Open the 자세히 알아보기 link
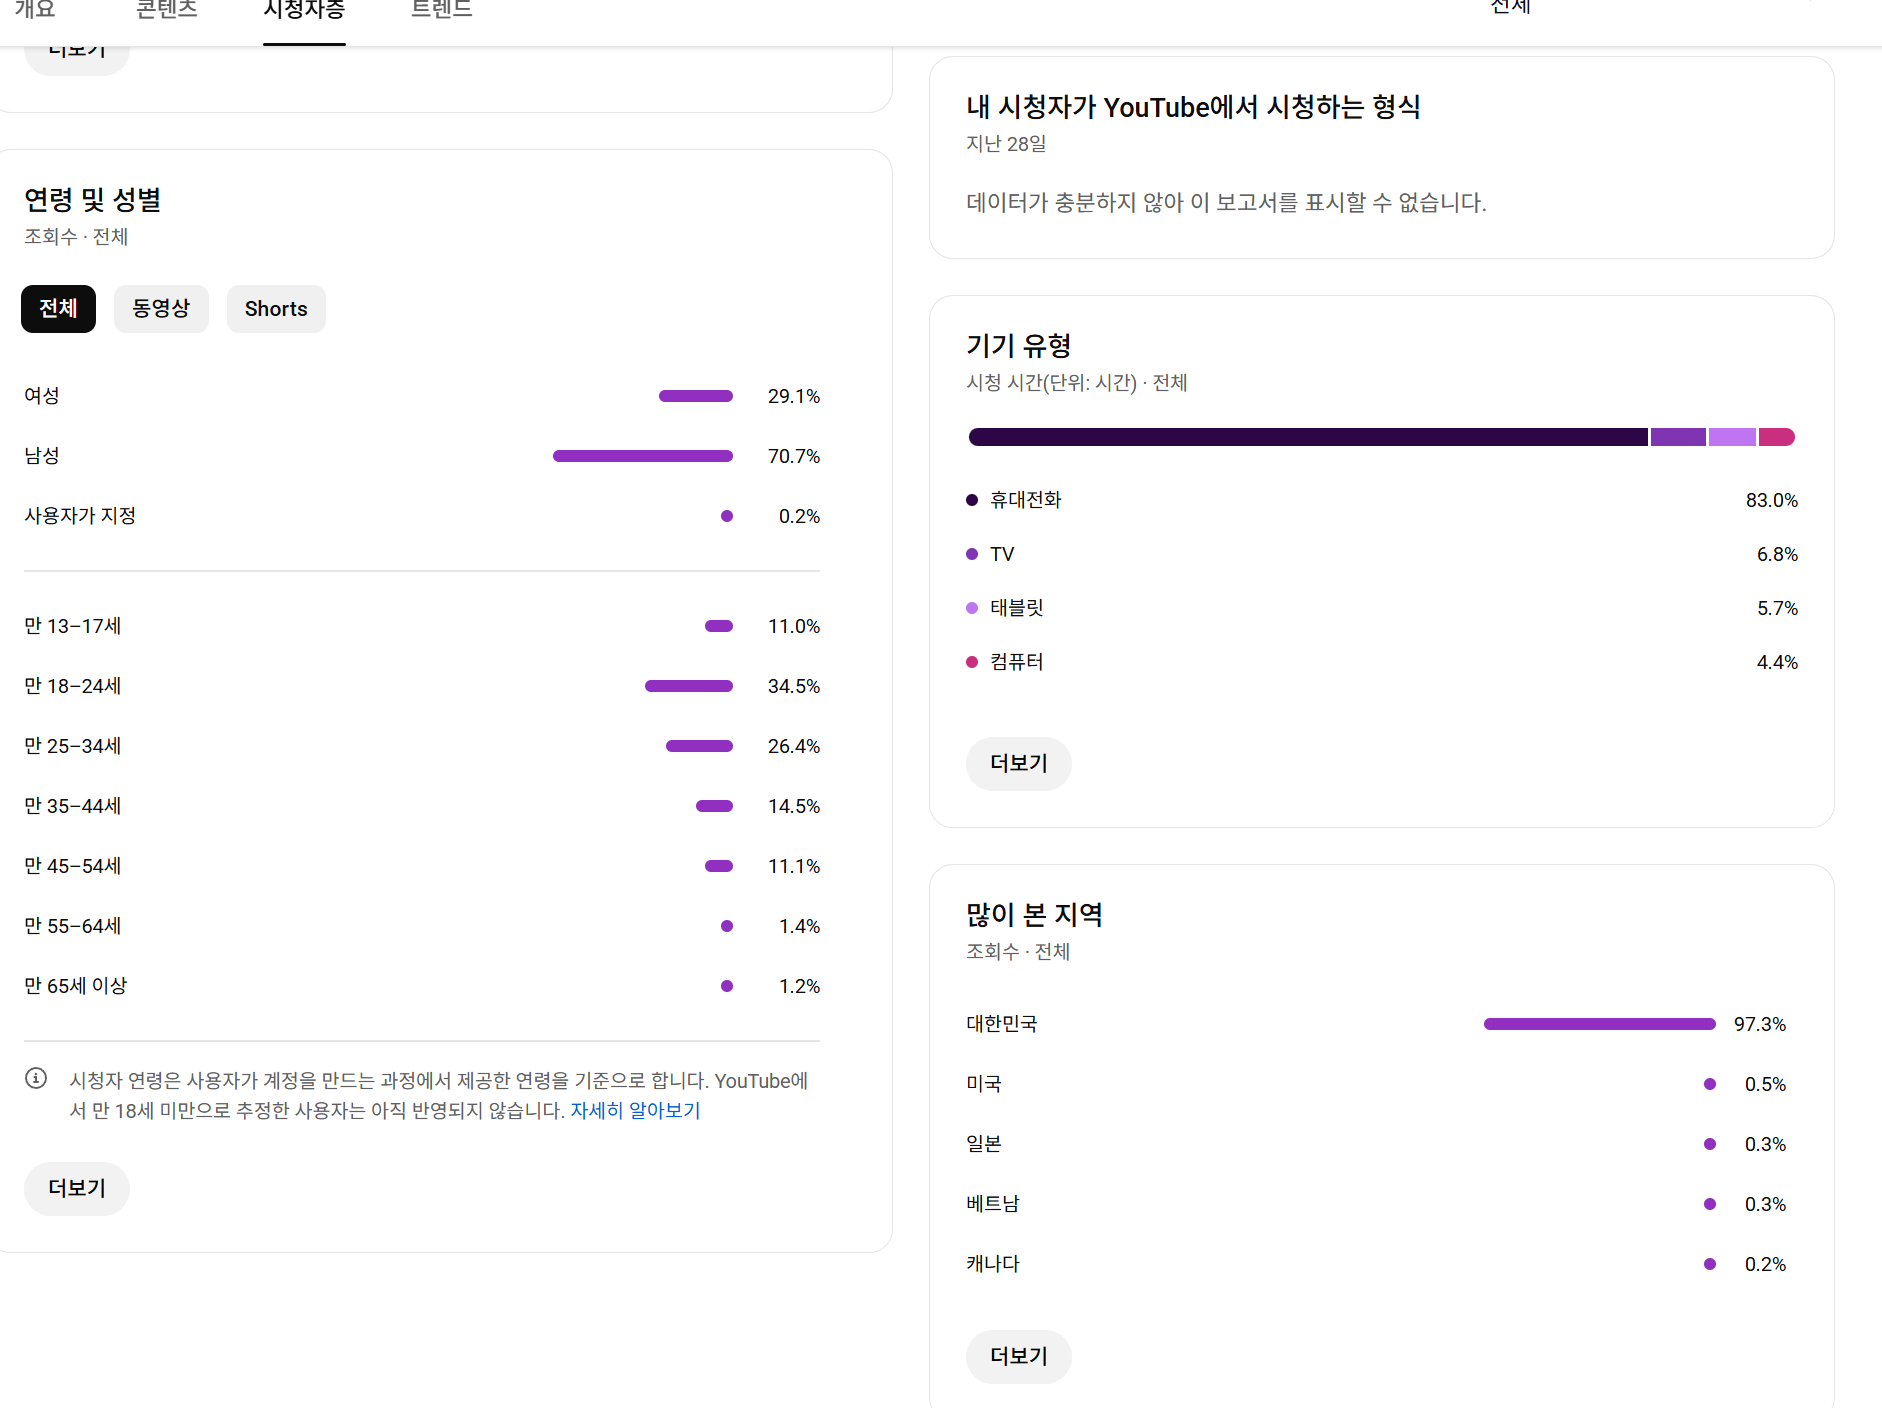This screenshot has height=1408, width=1882. pyautogui.click(x=635, y=1111)
